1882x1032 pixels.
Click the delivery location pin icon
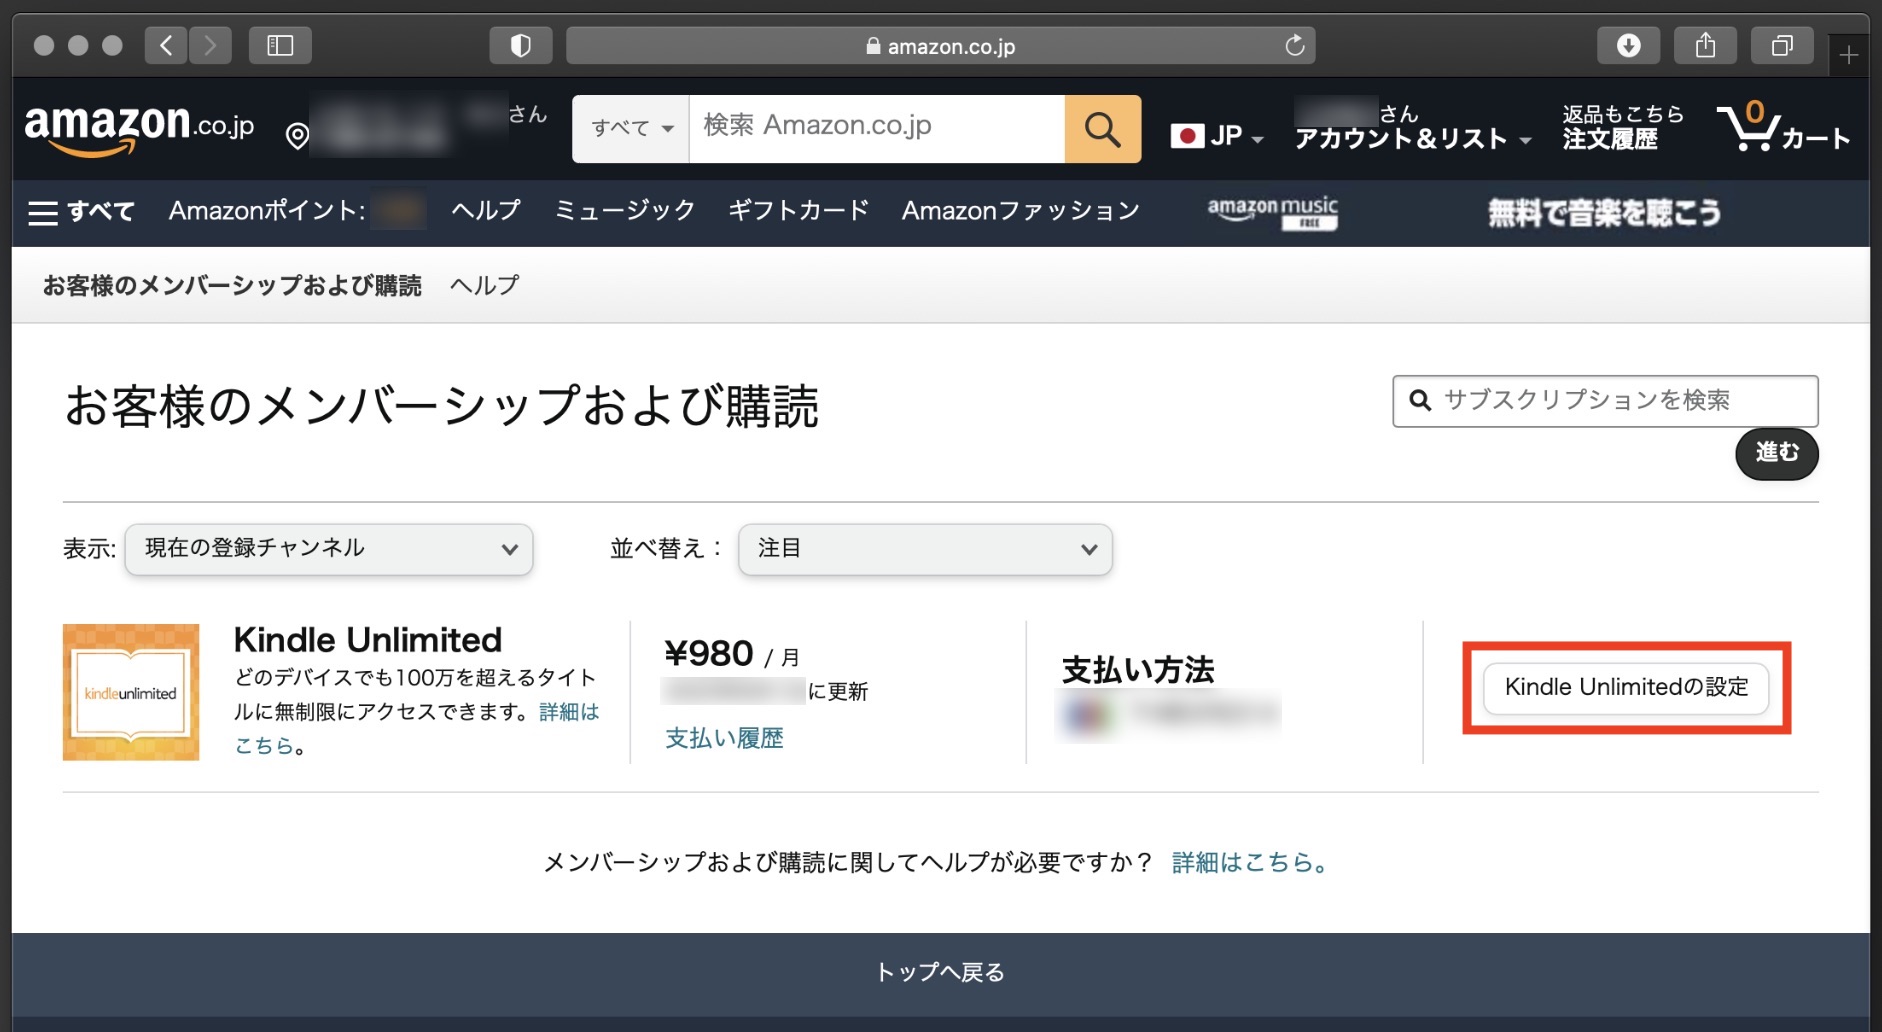click(x=297, y=135)
